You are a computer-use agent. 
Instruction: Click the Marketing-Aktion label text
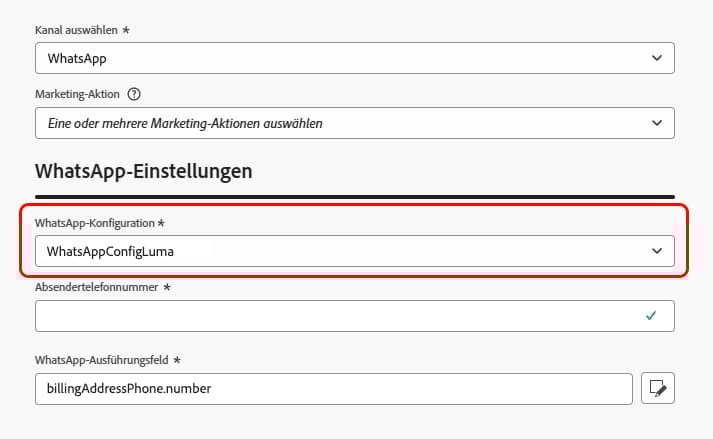[78, 95]
